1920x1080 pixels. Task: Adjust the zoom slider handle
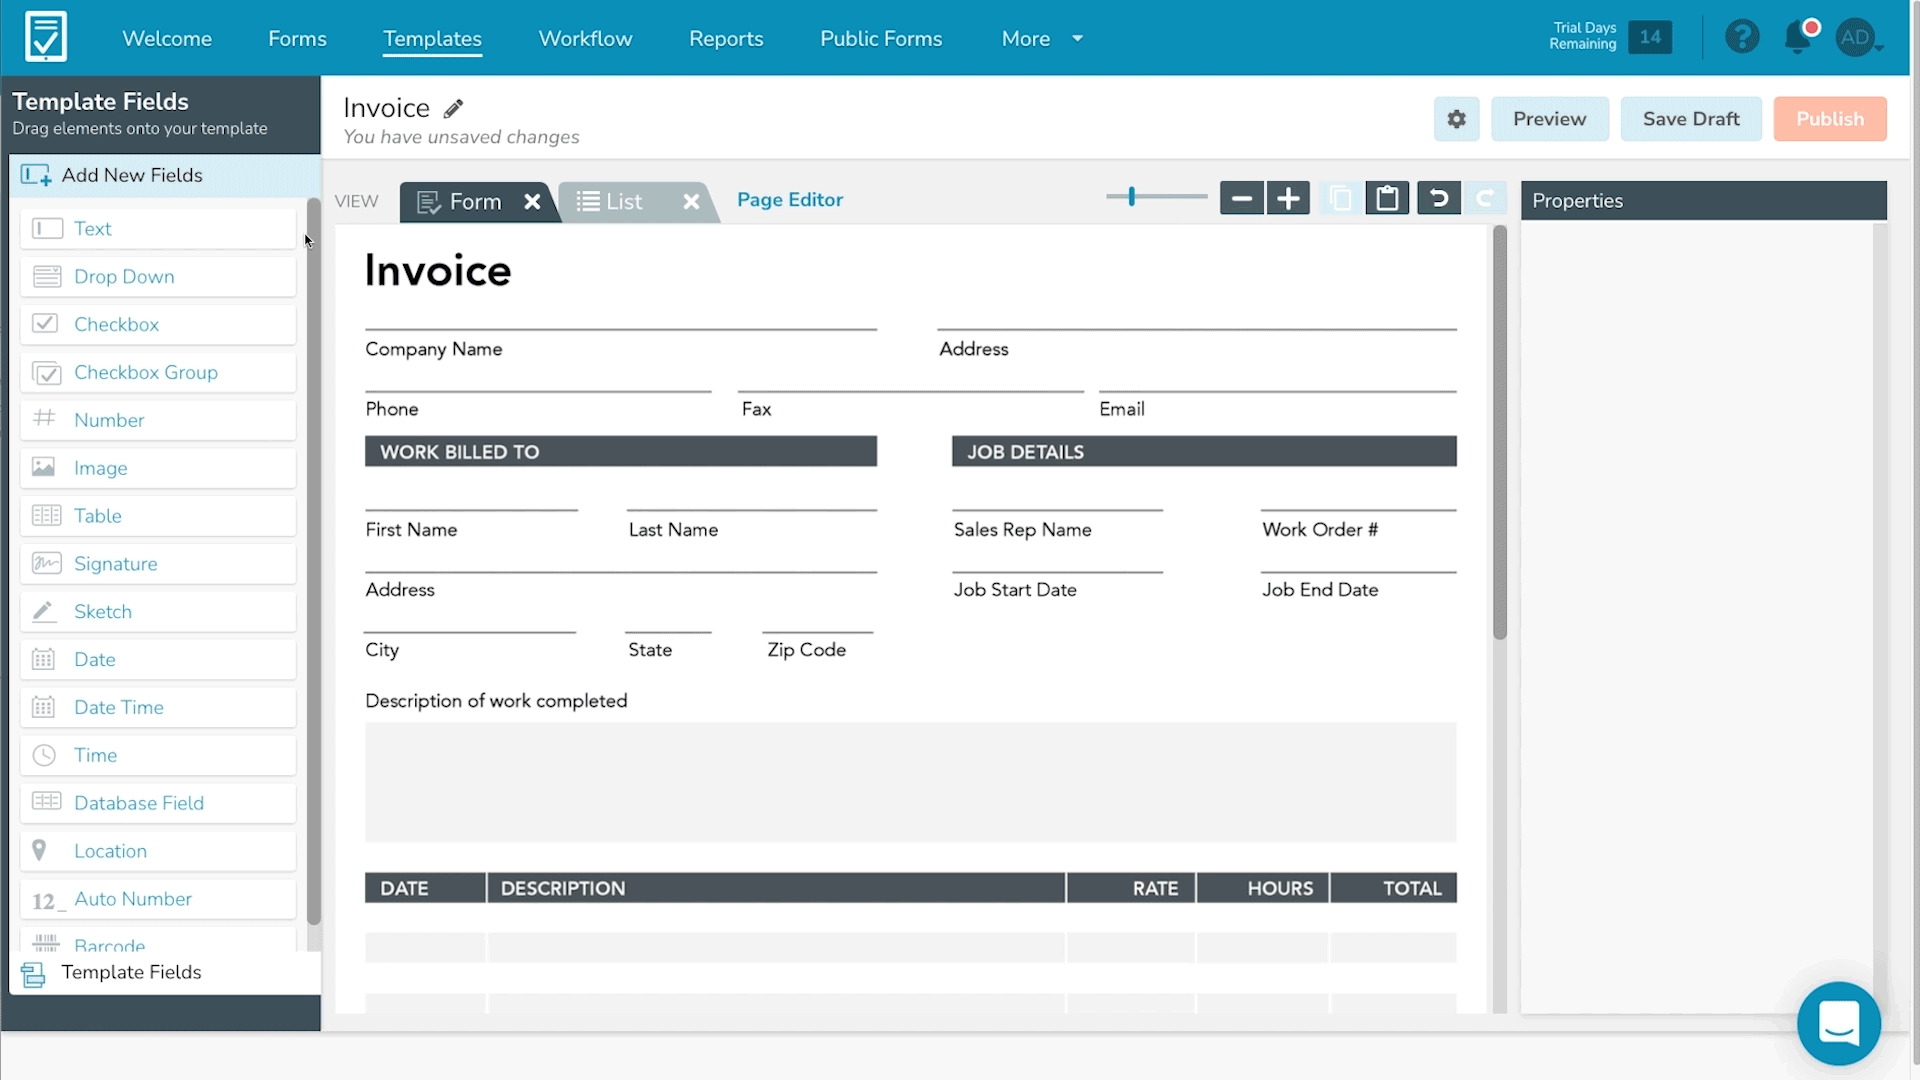click(x=1131, y=197)
